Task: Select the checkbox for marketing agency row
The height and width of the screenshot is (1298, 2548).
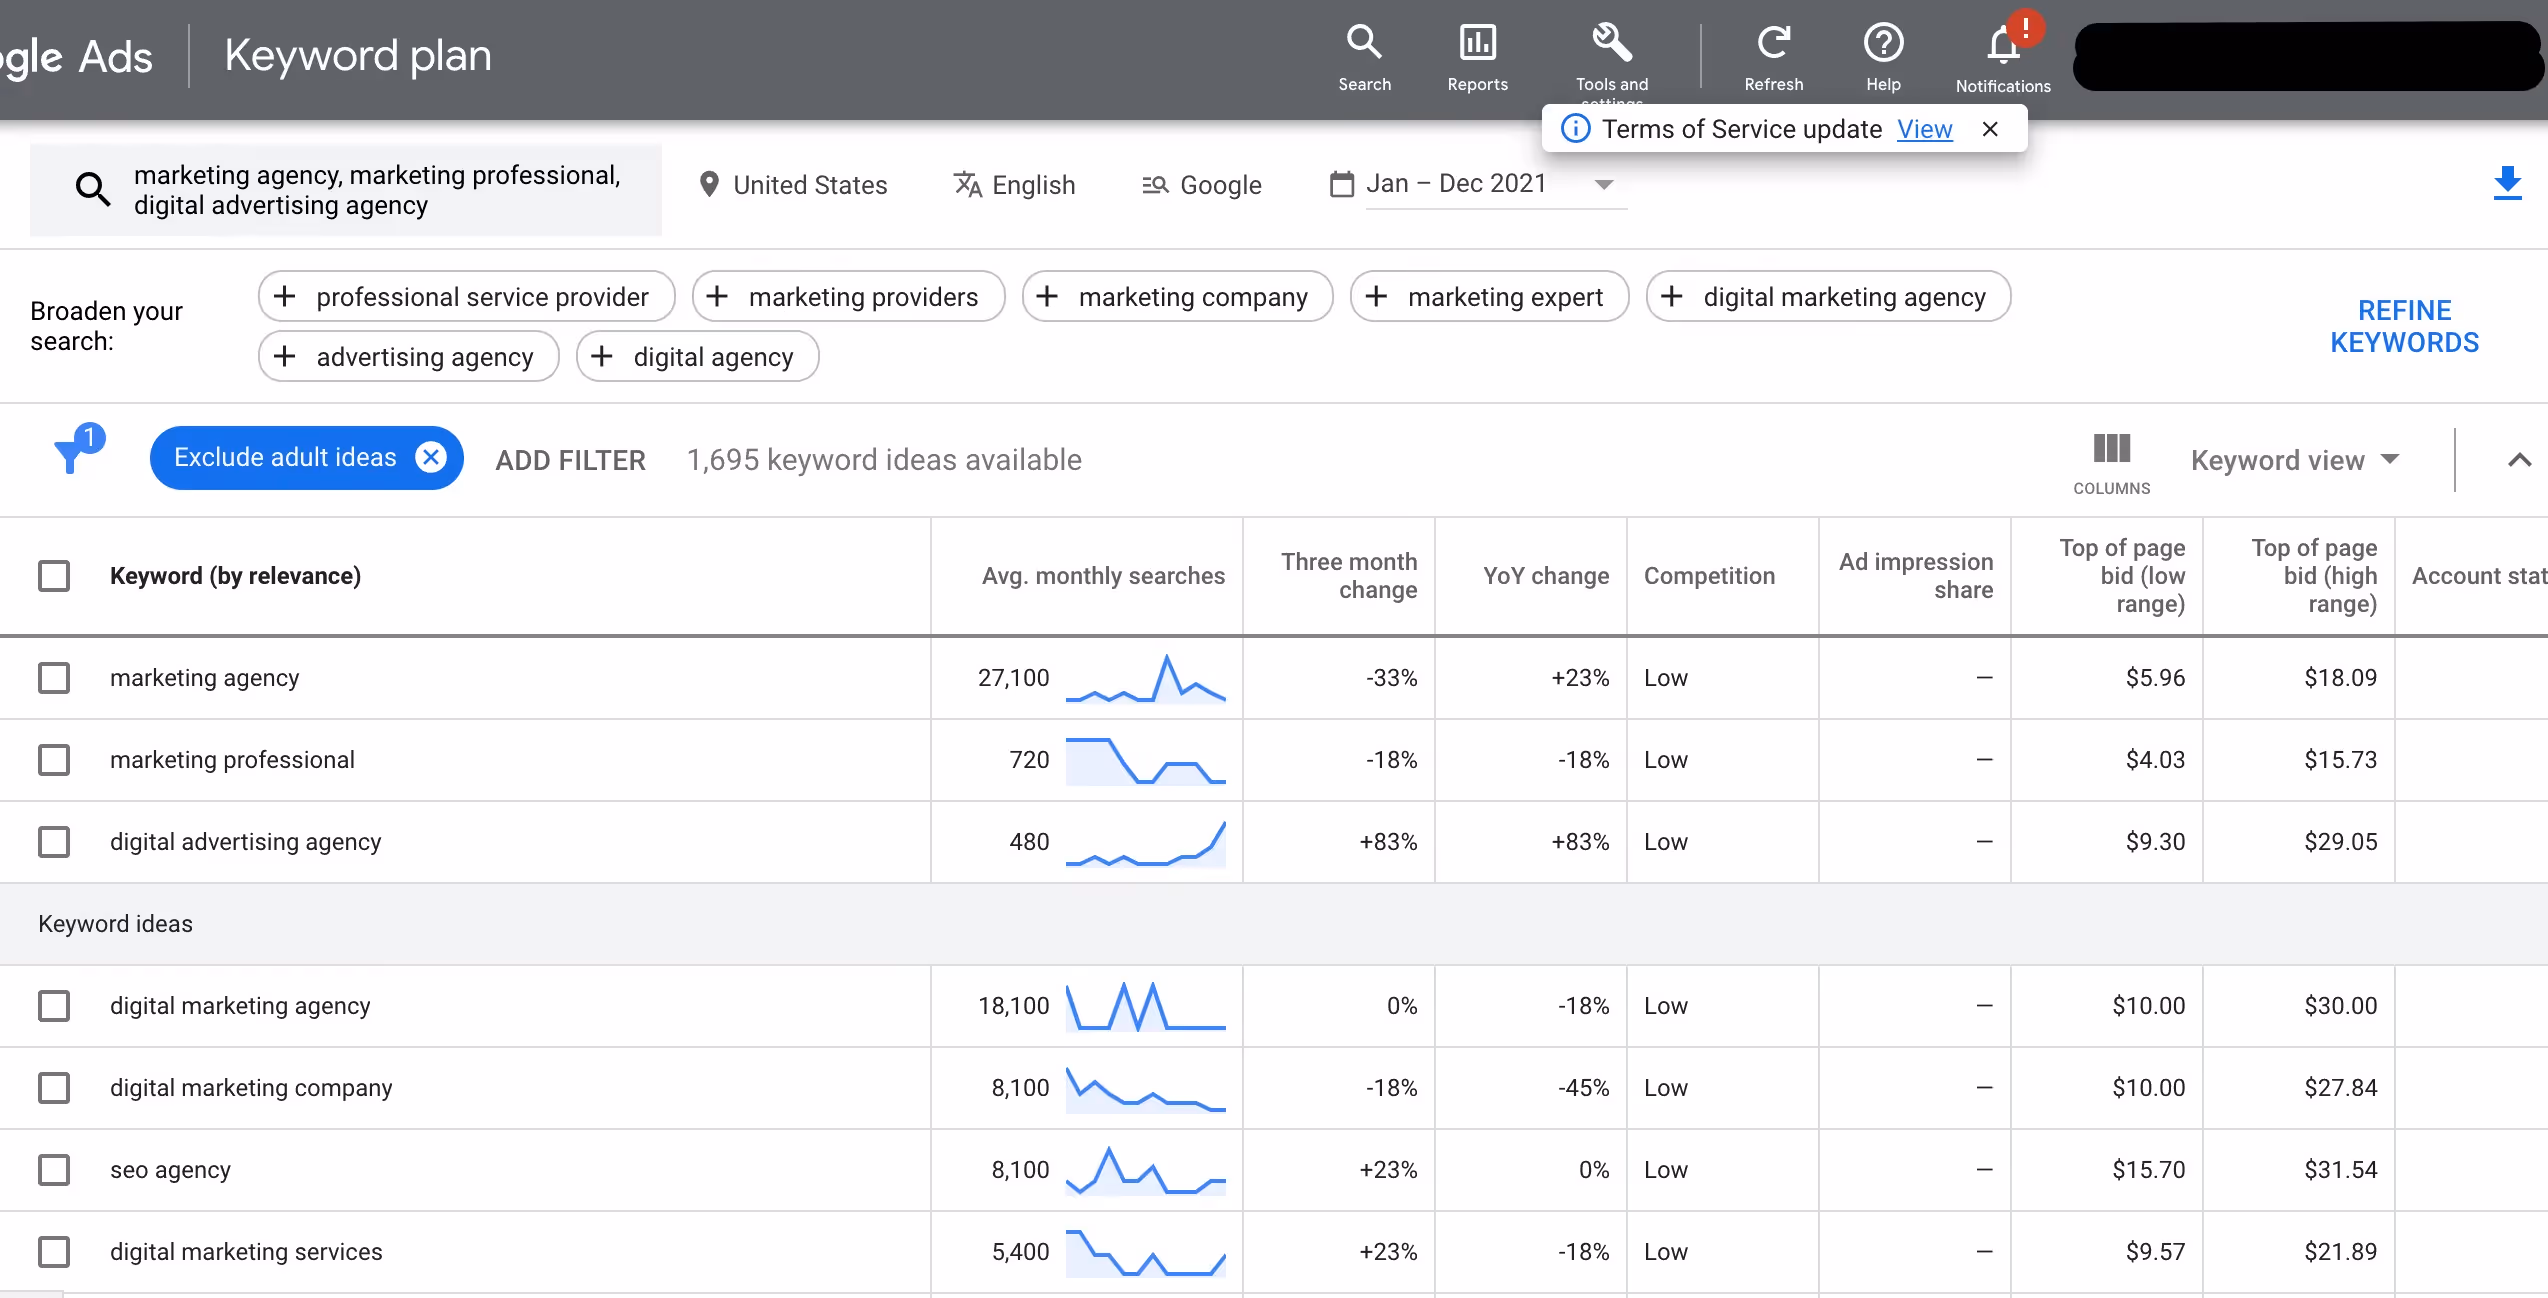Action: (x=54, y=677)
